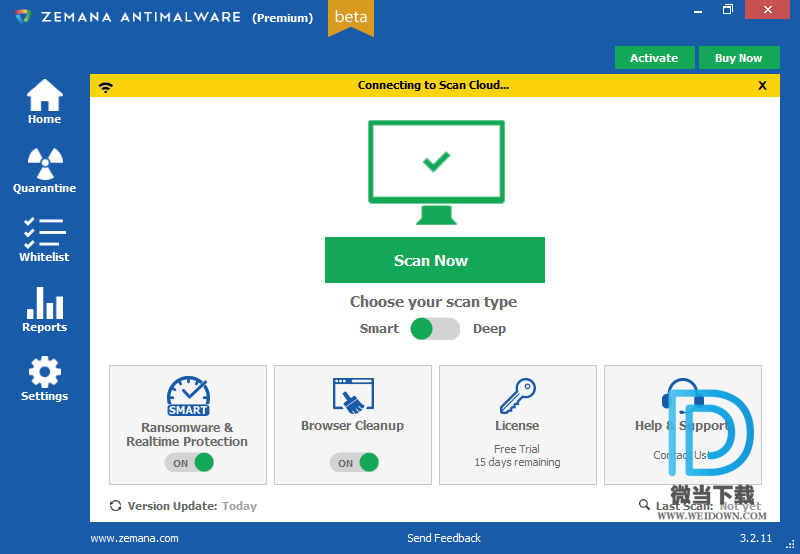Turn off Browser Cleanup switch
Screen dimensions: 800x554
pyautogui.click(x=354, y=463)
